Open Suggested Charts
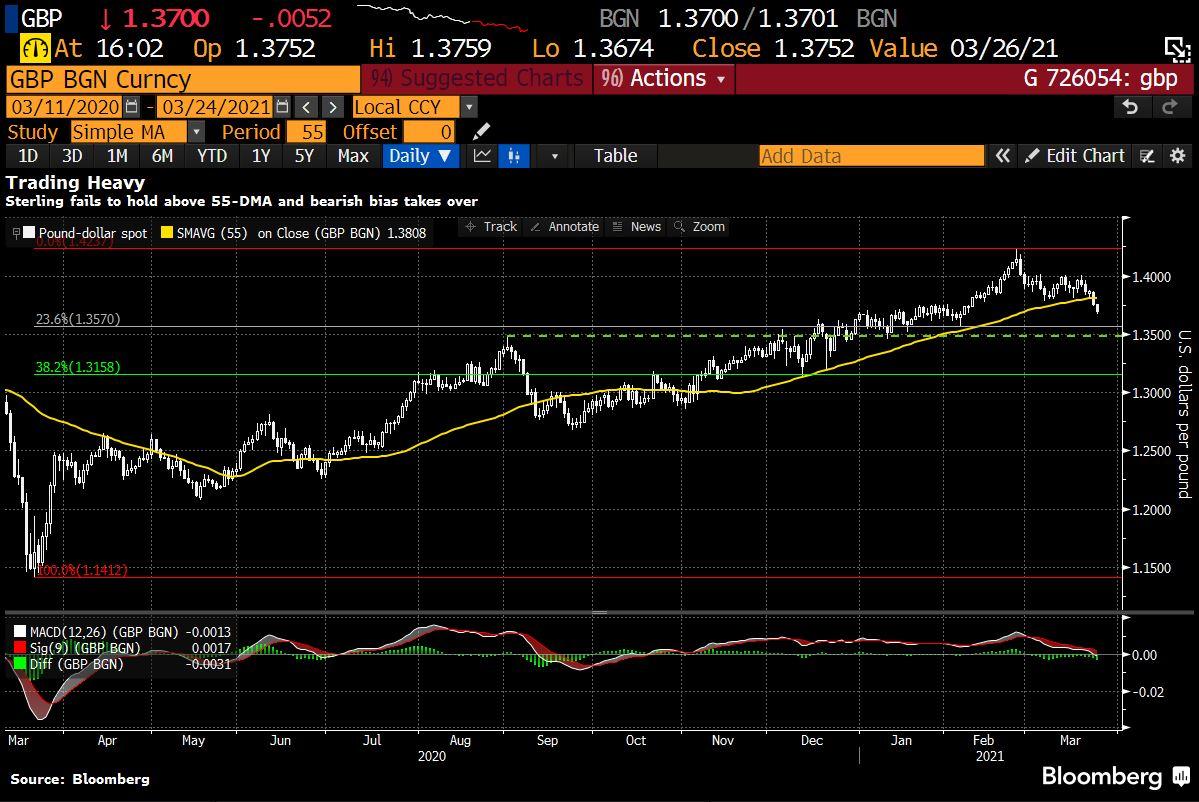 click(x=476, y=78)
